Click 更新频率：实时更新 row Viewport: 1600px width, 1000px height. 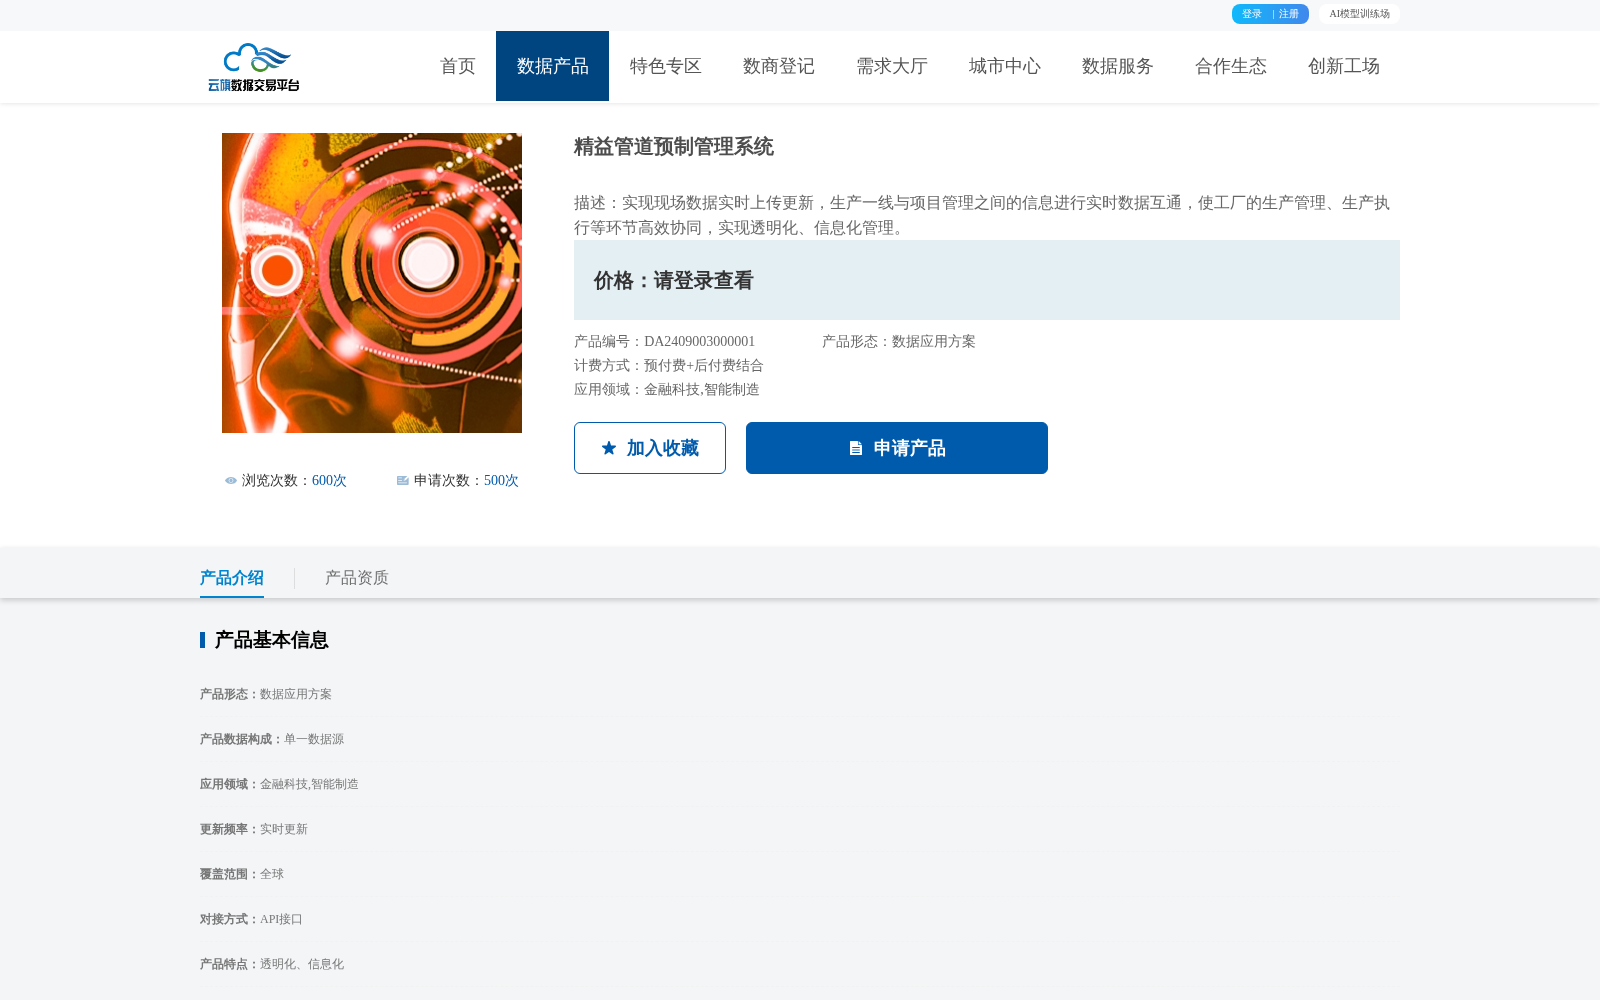tap(254, 829)
